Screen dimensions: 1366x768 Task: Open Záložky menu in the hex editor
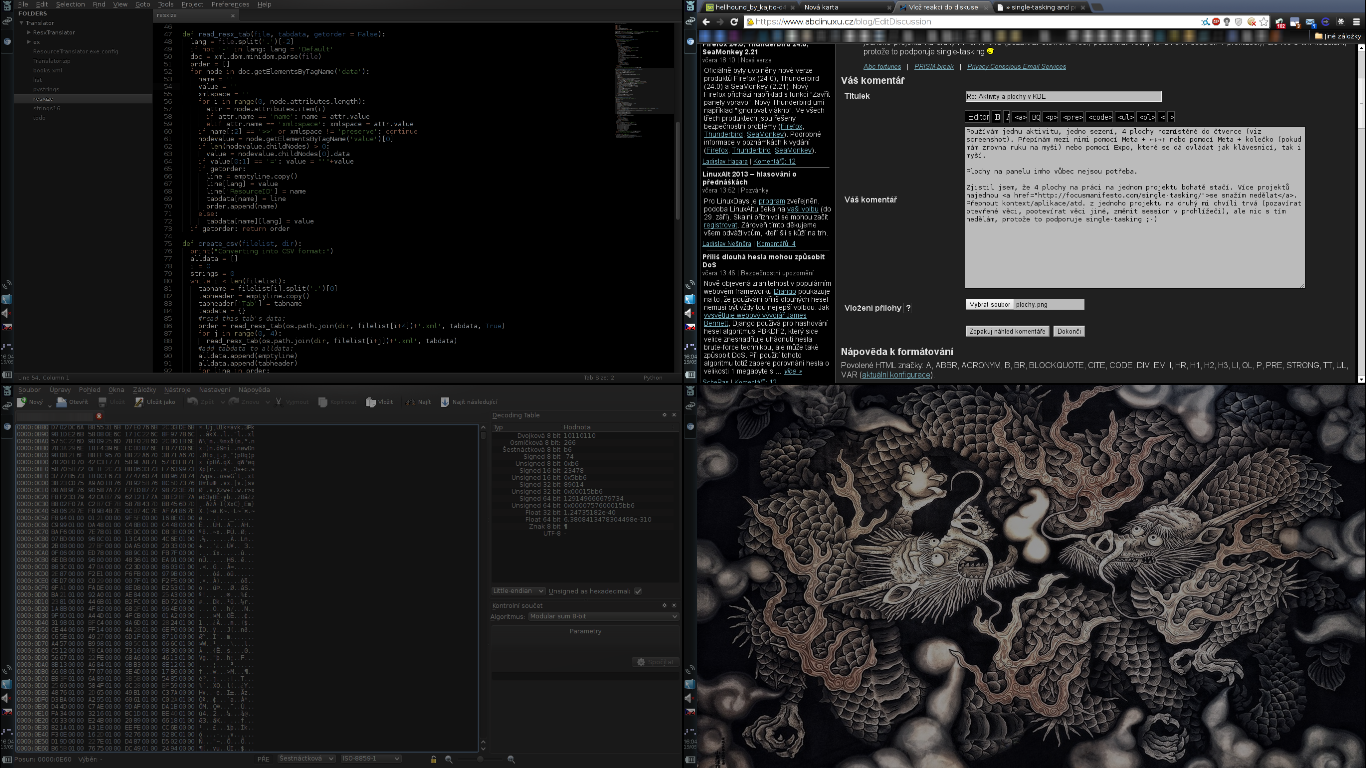[144, 389]
